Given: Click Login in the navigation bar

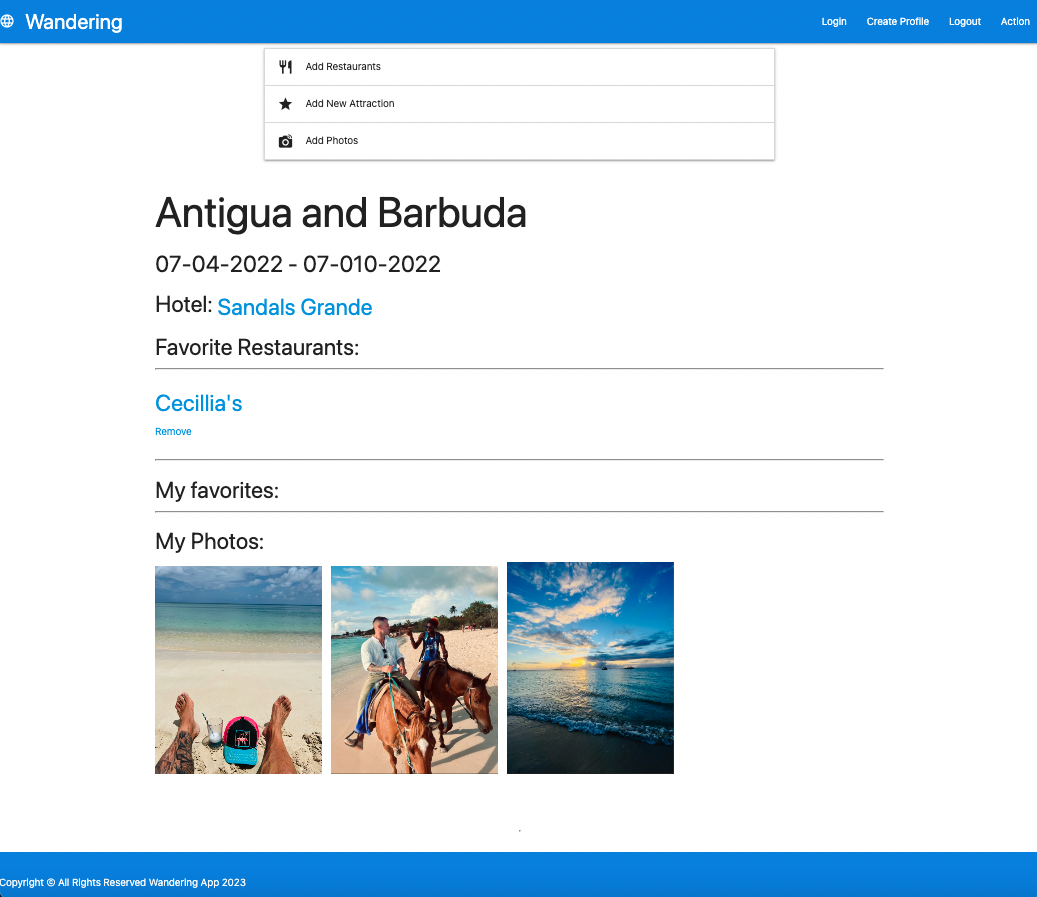Looking at the screenshot, I should coord(834,21).
